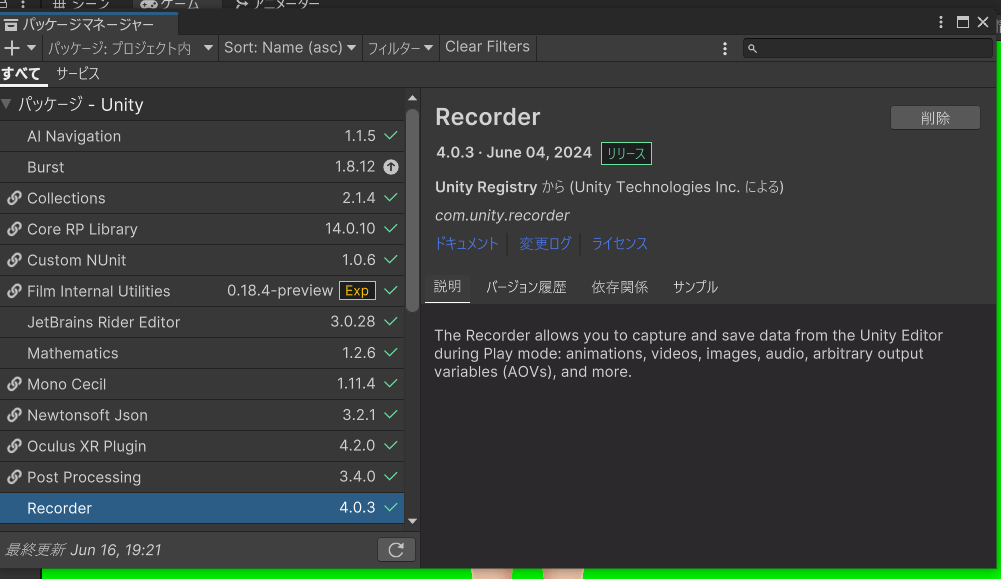Click the Collections dependency link icon

(14, 198)
